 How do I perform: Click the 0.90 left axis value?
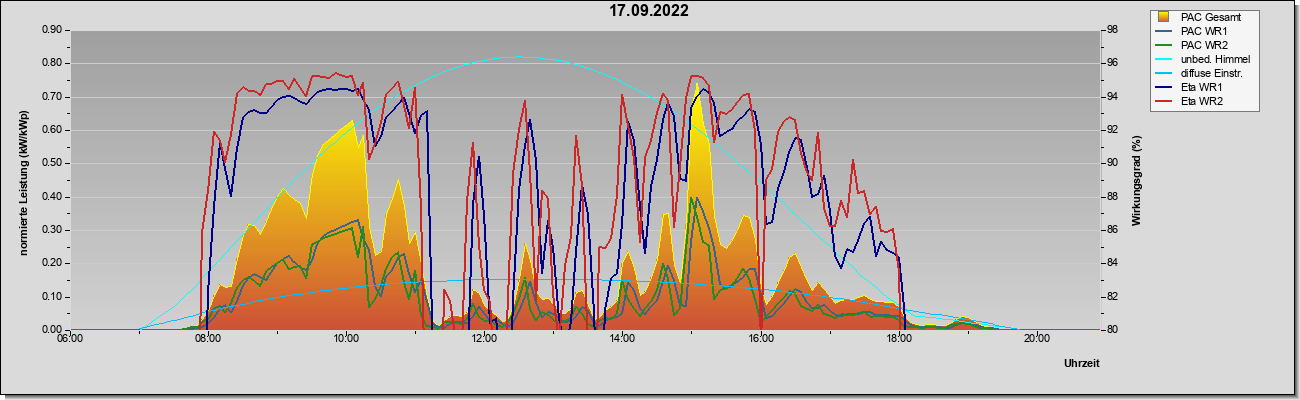[x=51, y=30]
